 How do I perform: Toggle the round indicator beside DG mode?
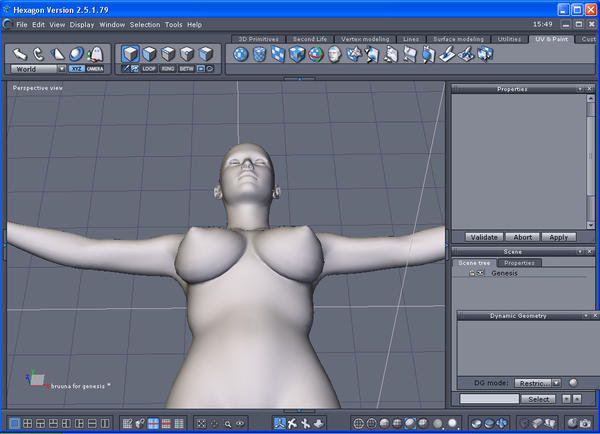(x=573, y=383)
